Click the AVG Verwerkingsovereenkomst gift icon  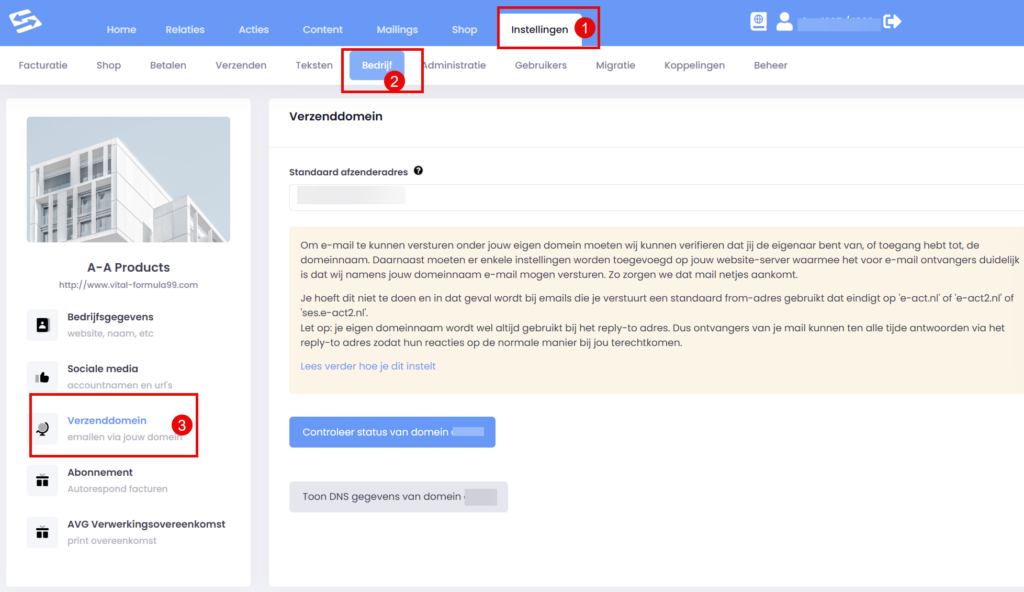42,532
